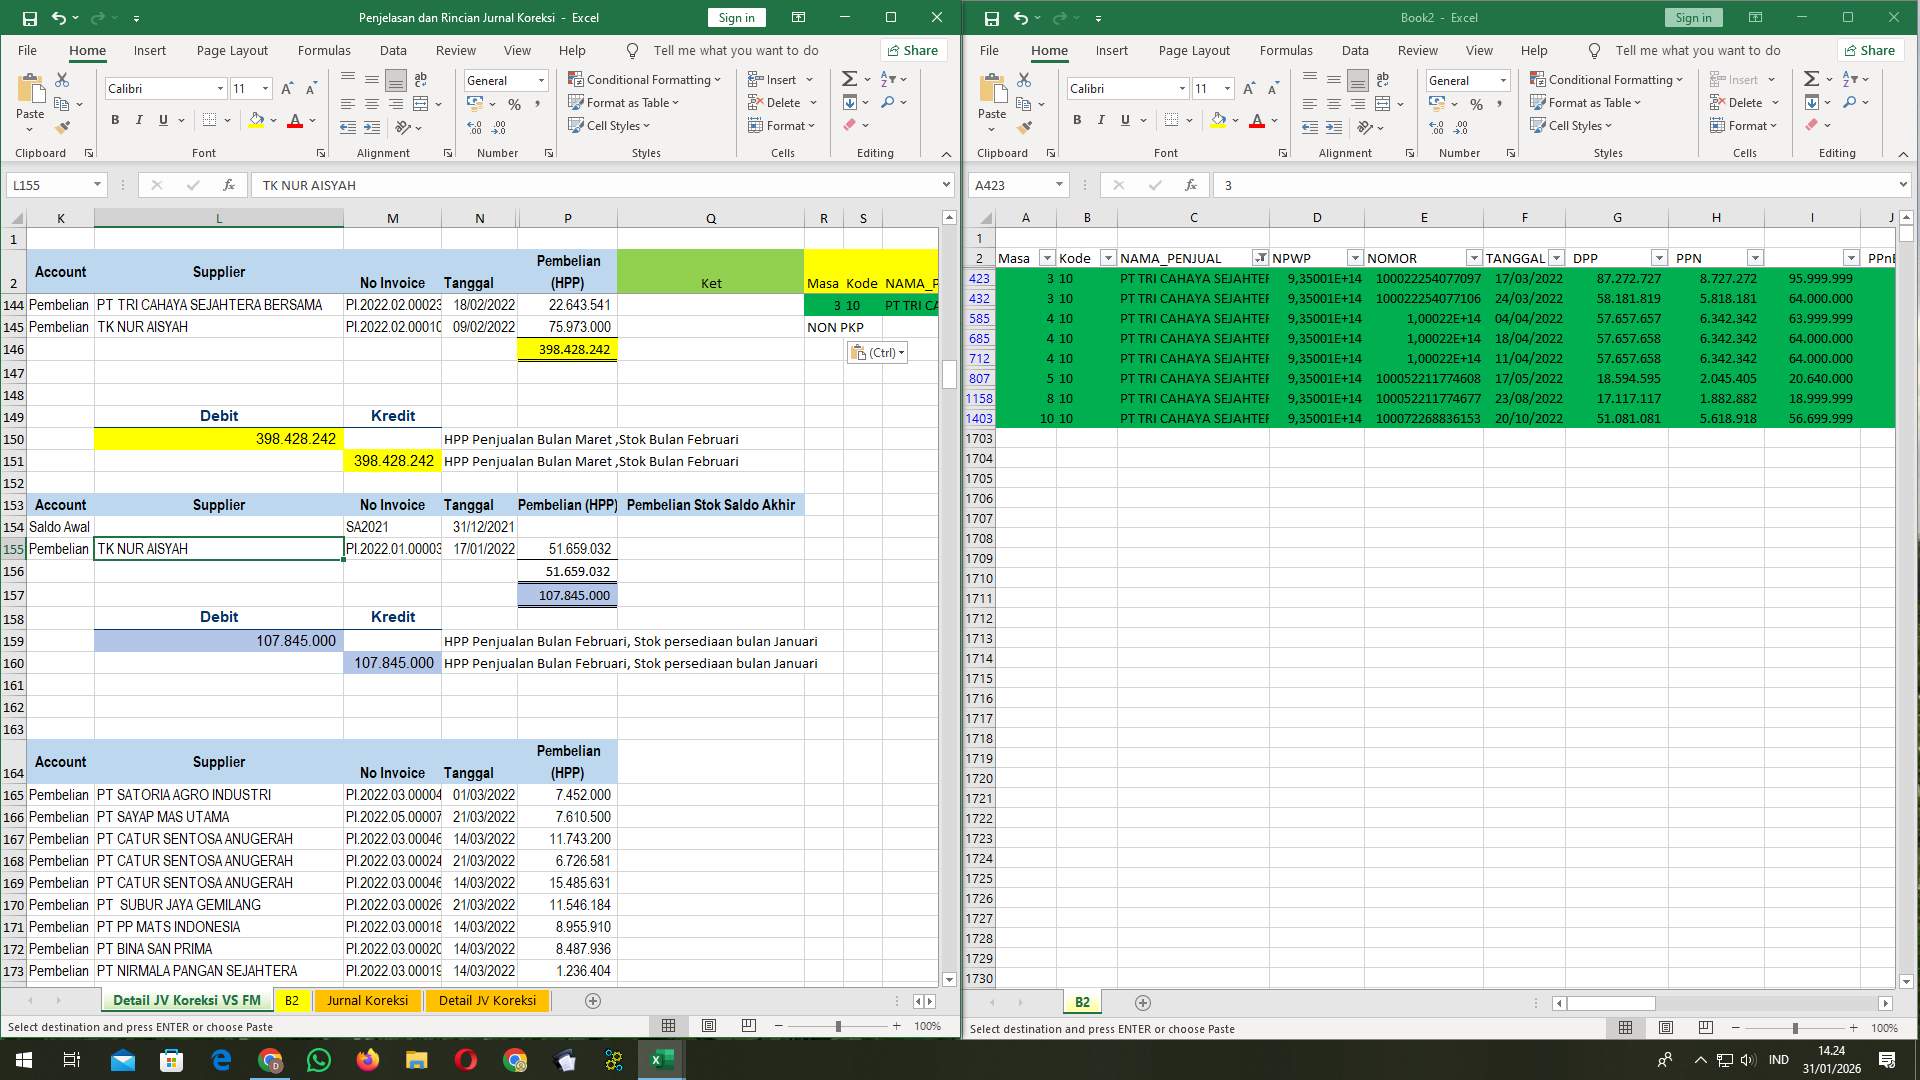Click the Cell Styles icon
Image resolution: width=1920 pixels, height=1080 pixels.
tap(577, 126)
